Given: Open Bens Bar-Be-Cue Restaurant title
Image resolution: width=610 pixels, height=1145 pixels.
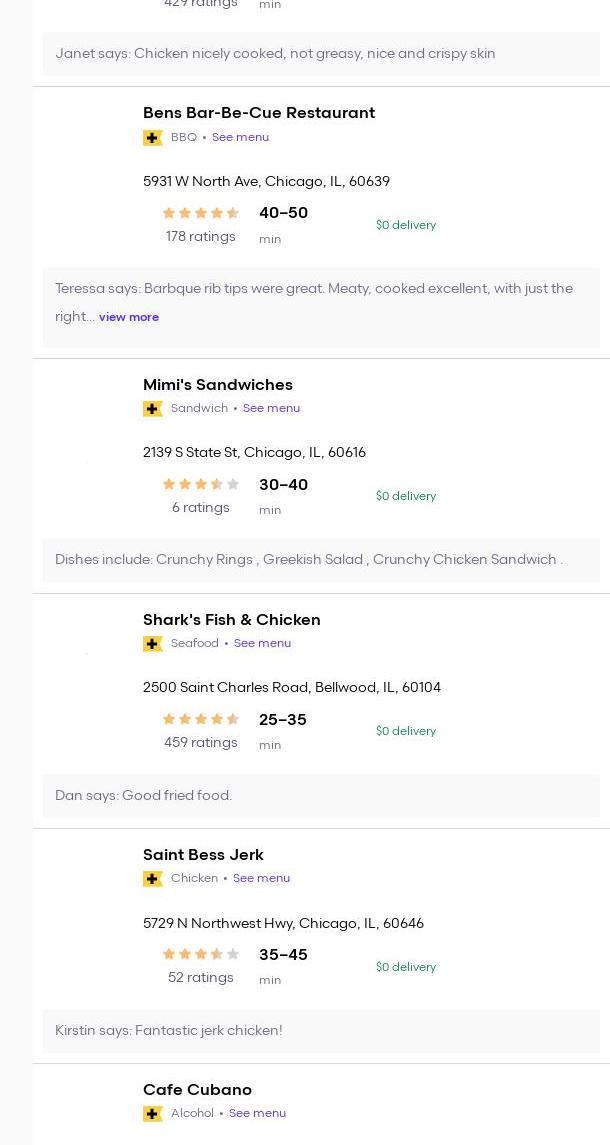Looking at the screenshot, I should (x=259, y=113).
